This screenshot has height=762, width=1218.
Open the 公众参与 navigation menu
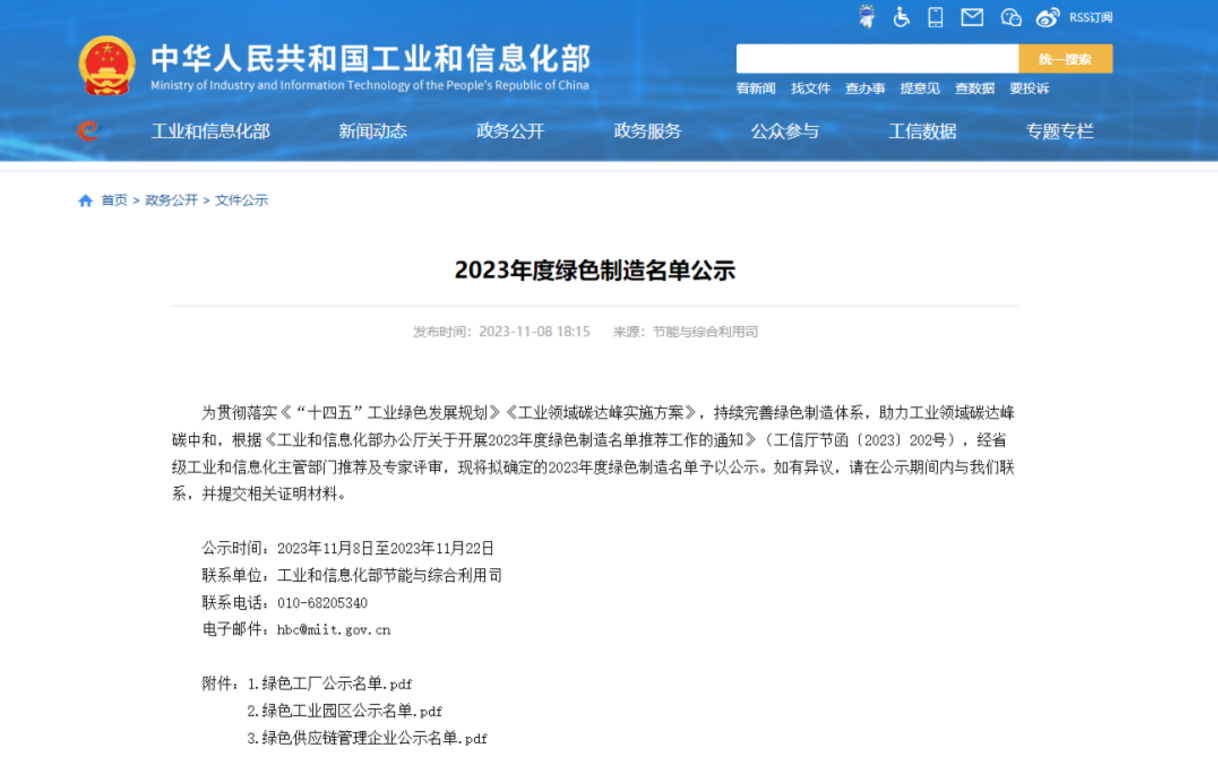click(785, 131)
